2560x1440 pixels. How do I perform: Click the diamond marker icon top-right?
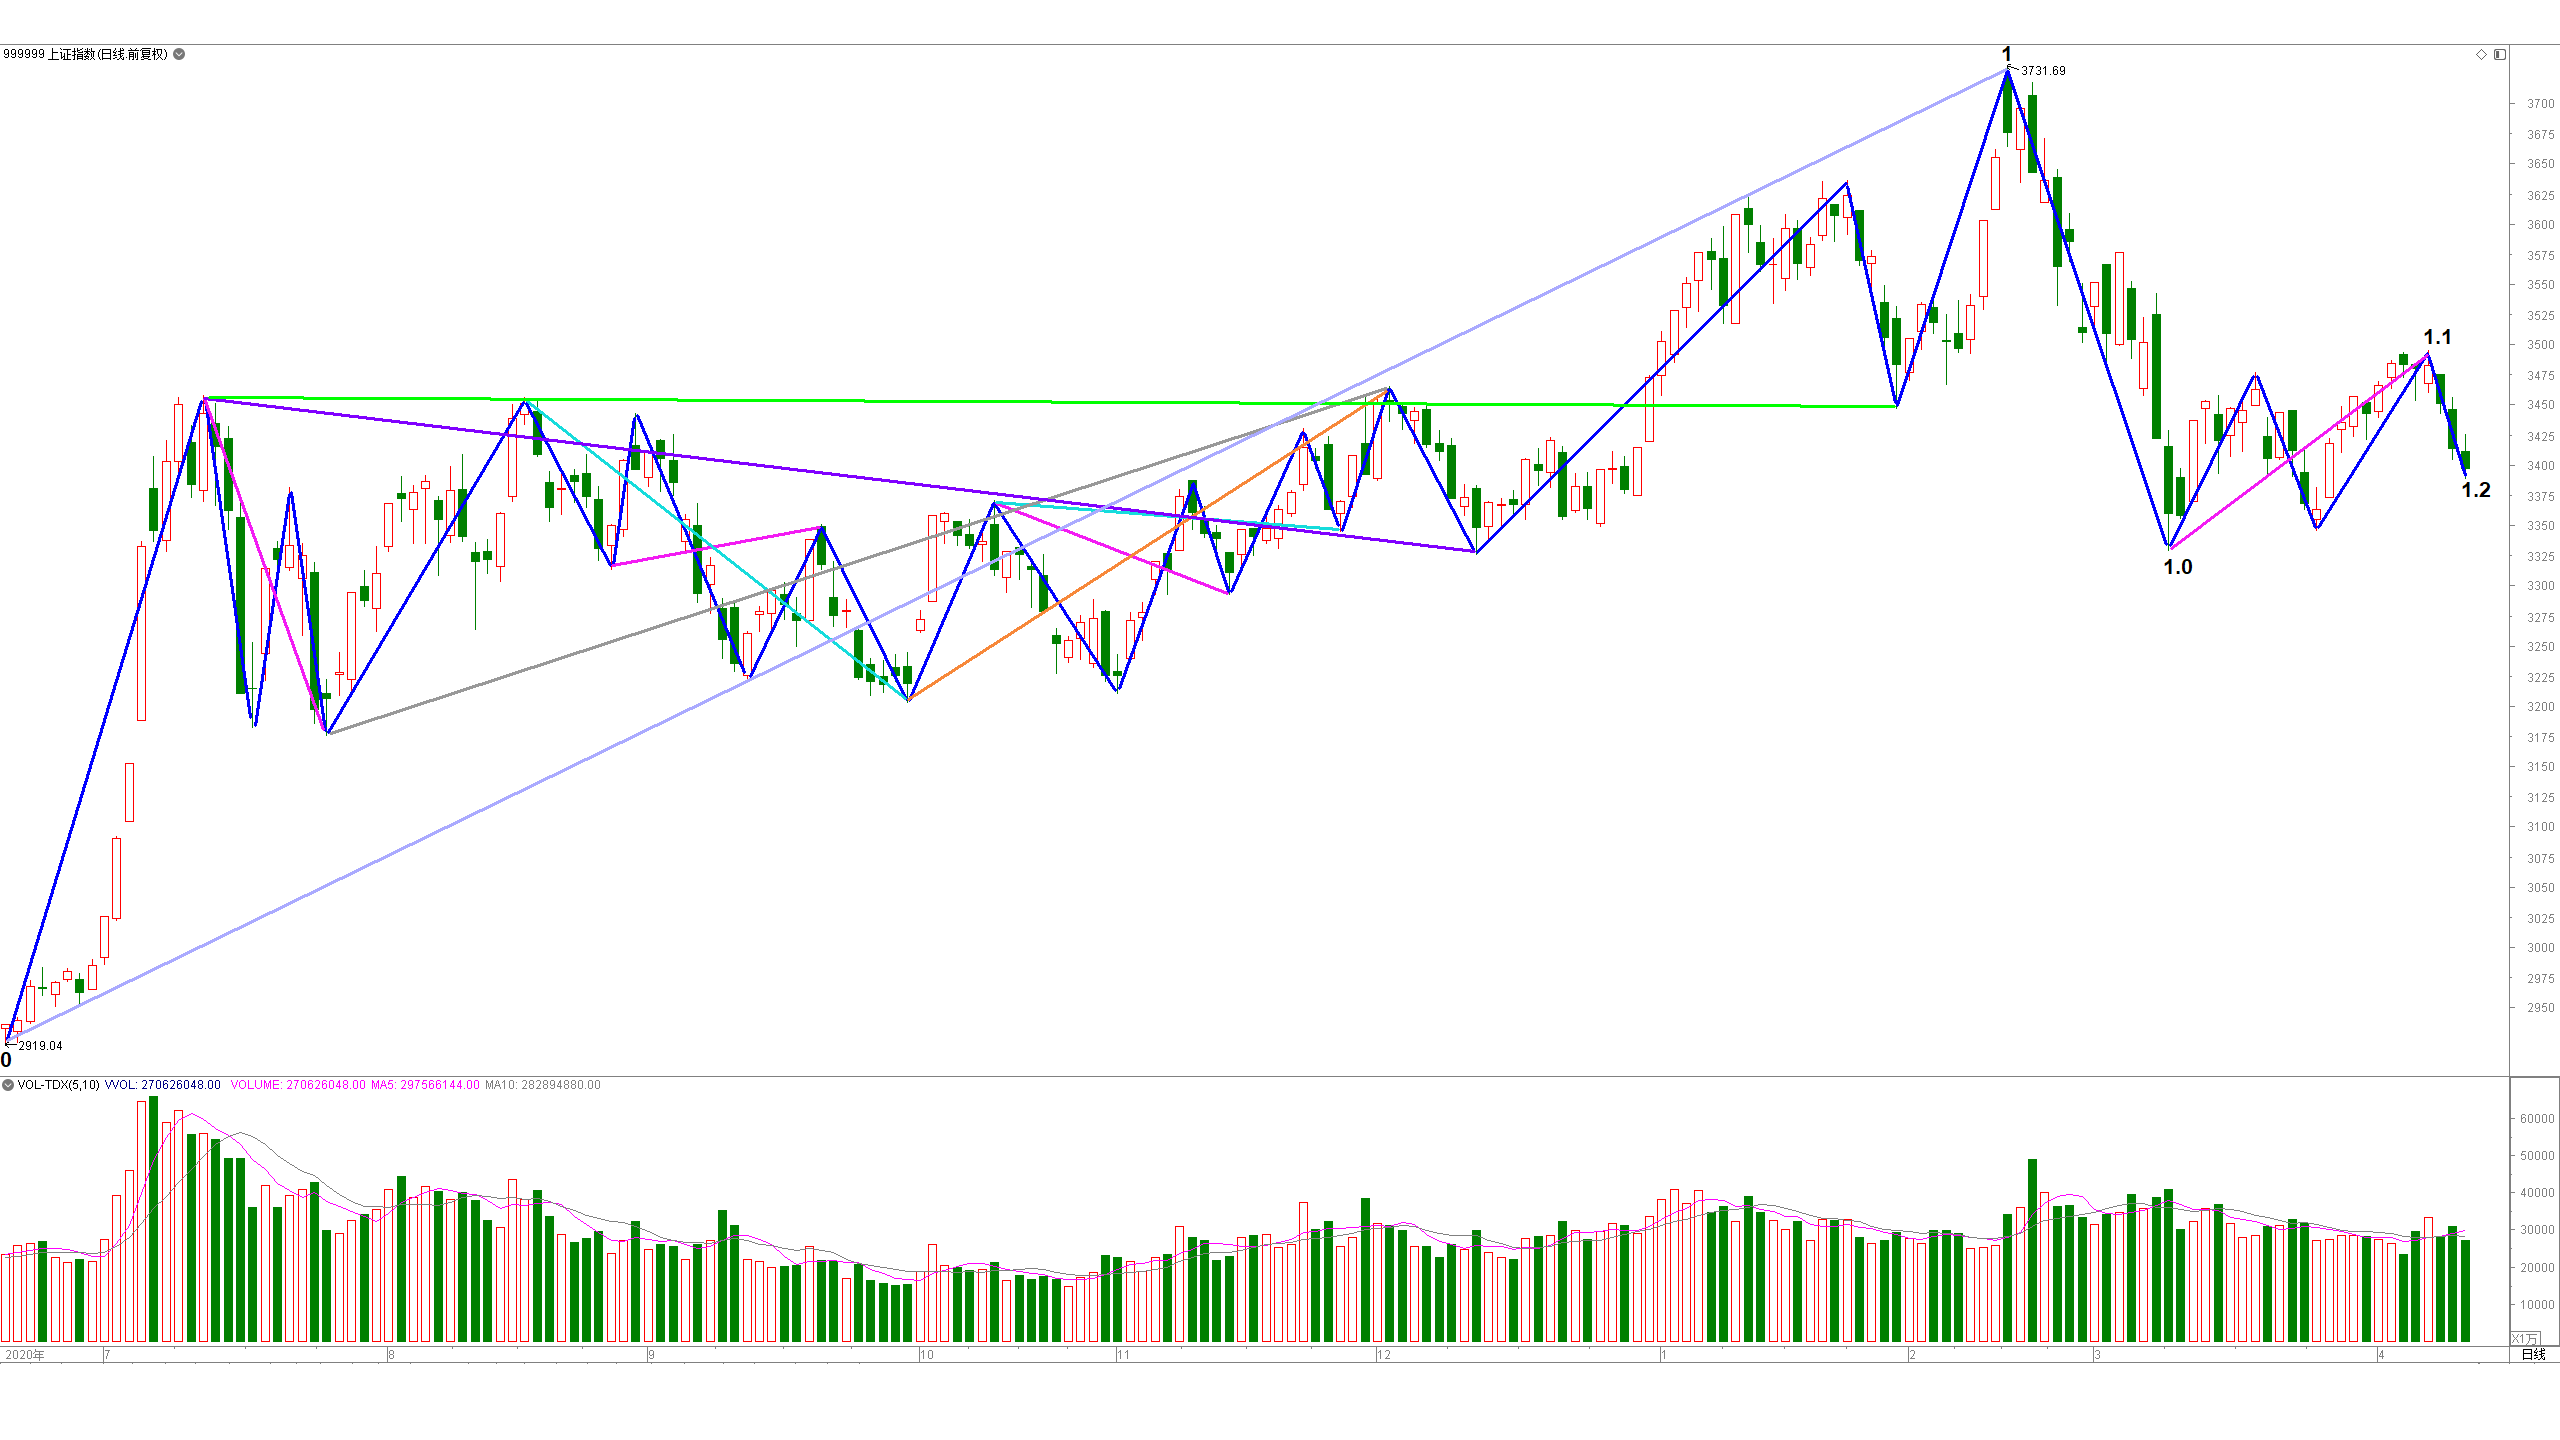(2481, 54)
